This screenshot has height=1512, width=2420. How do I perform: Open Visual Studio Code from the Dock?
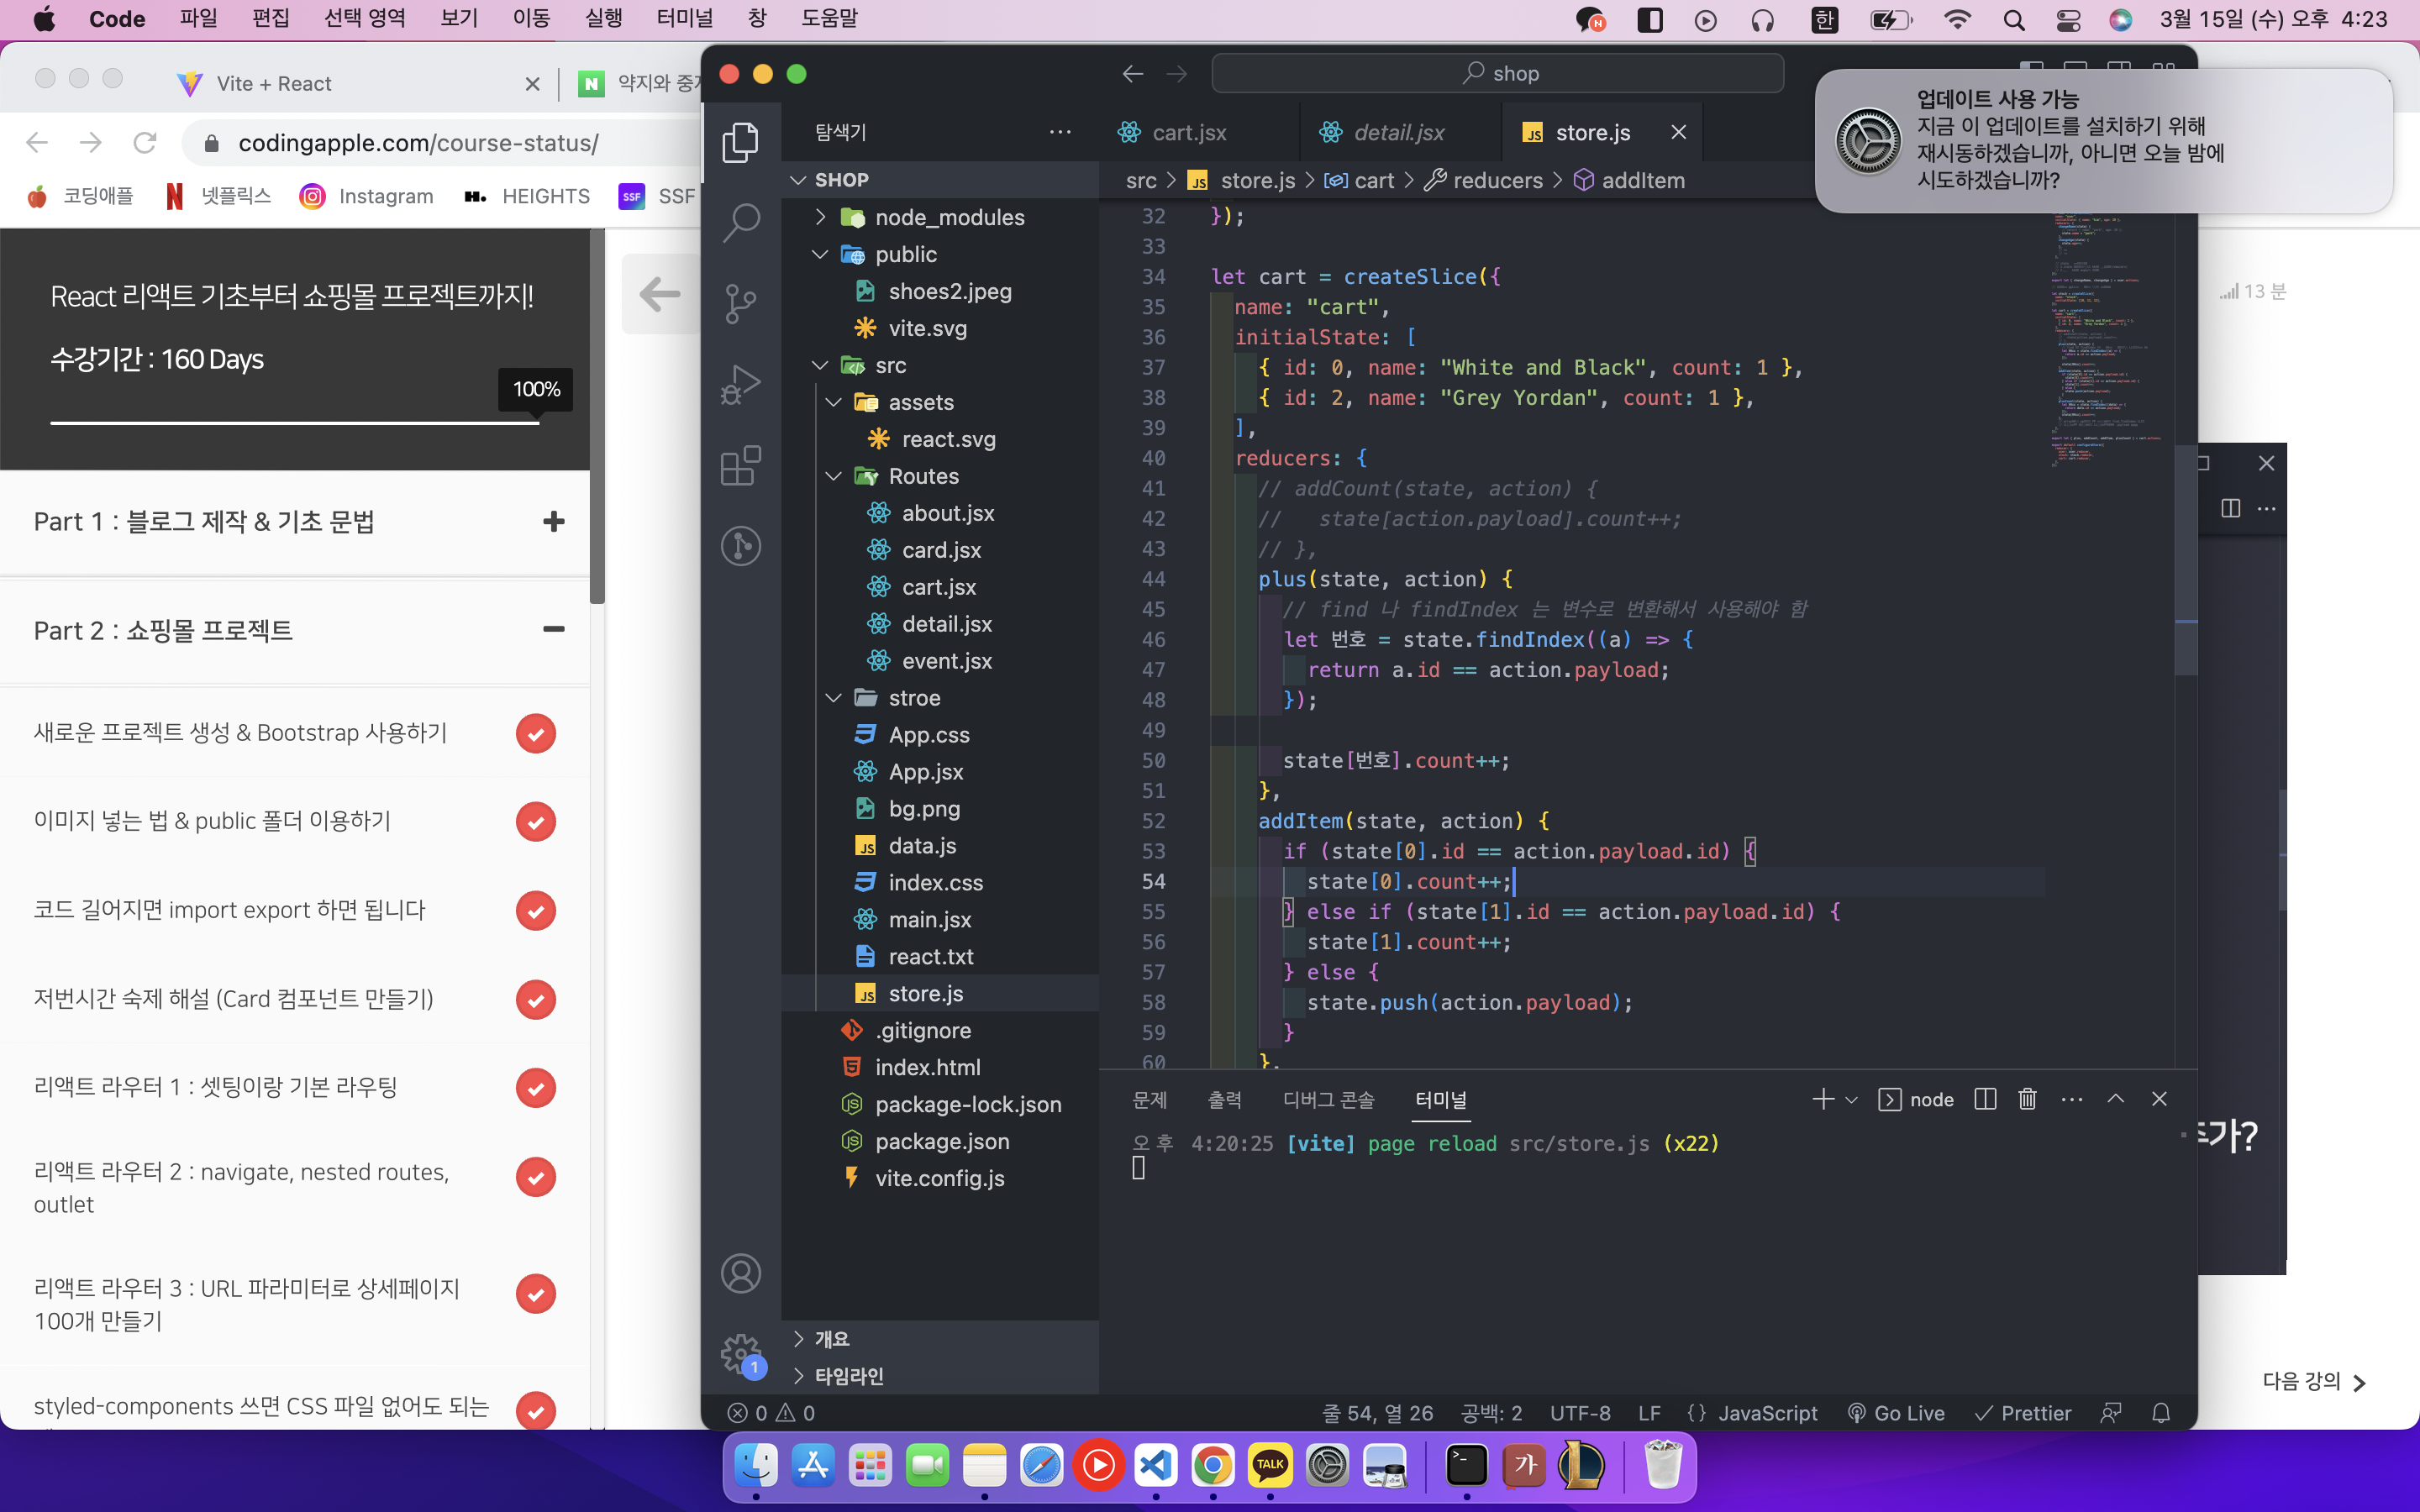tap(1156, 1466)
